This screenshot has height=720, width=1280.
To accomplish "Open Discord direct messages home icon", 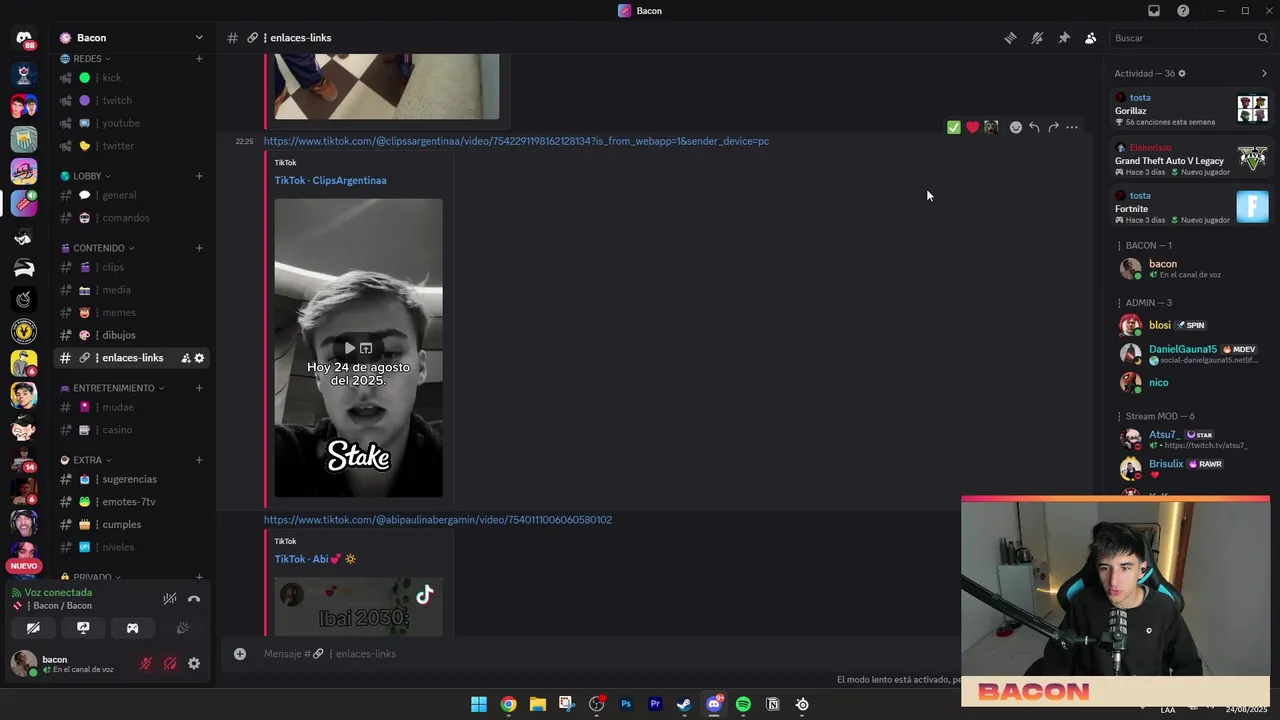I will 24,38.
